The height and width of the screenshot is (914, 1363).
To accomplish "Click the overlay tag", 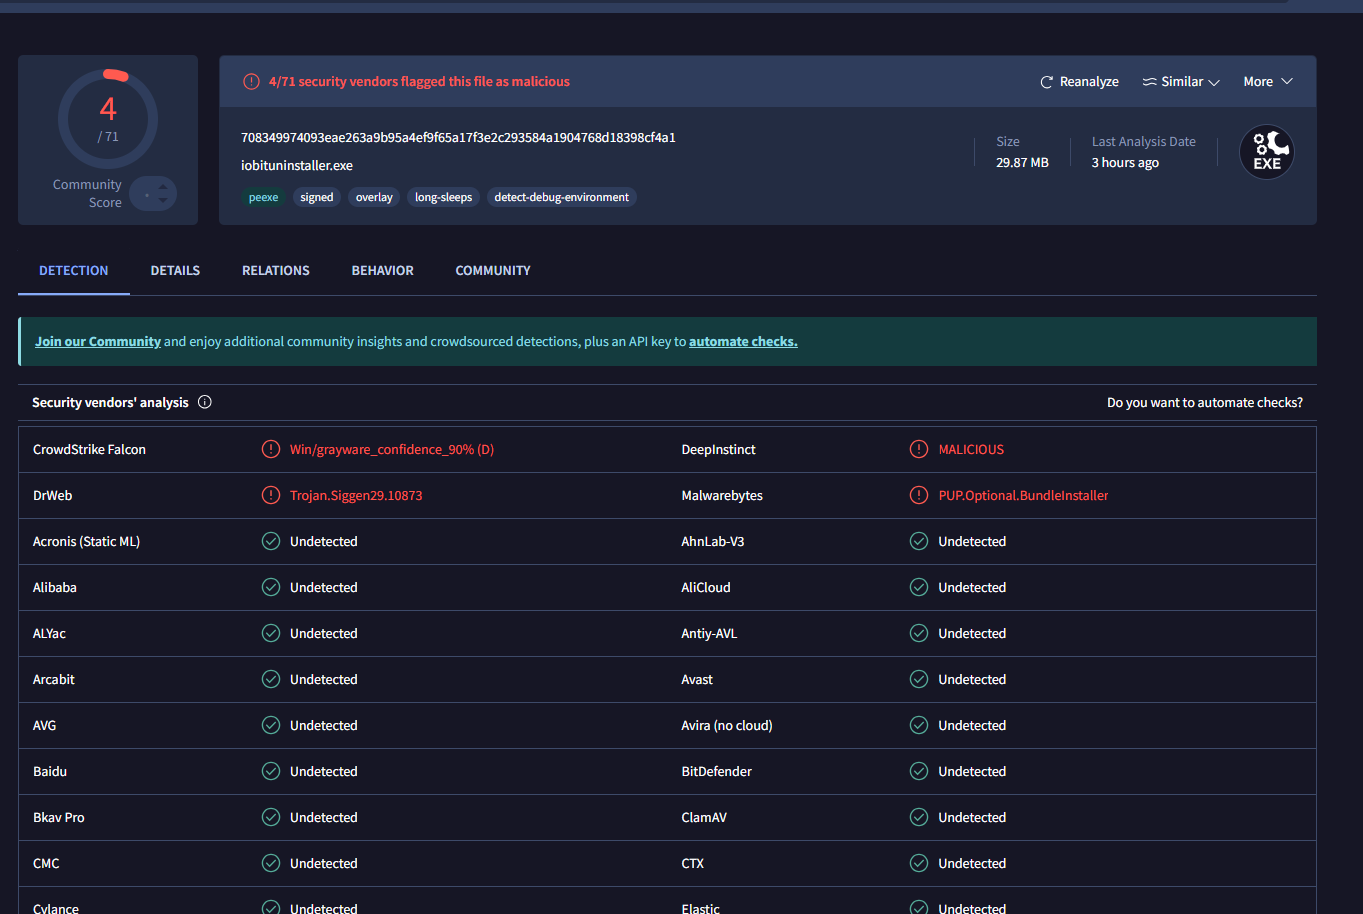I will coord(374,197).
